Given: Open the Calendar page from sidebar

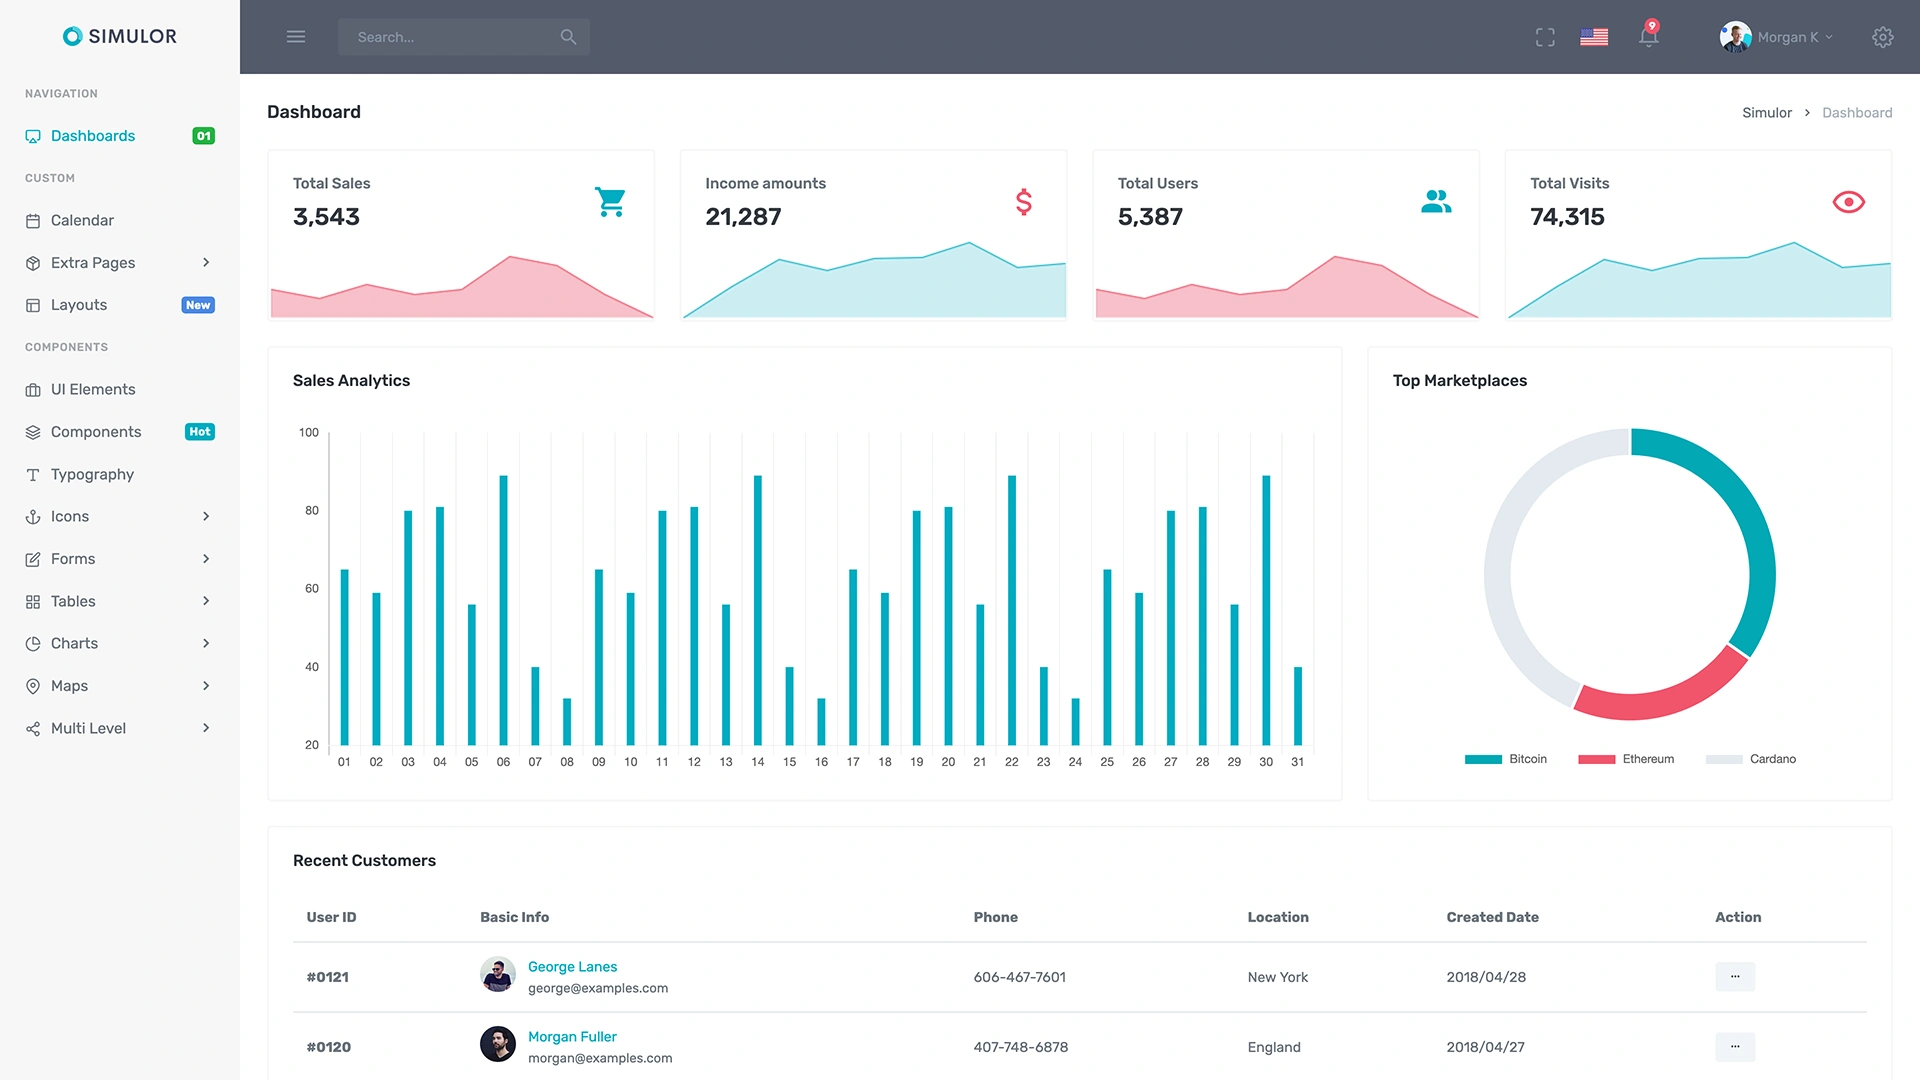Looking at the screenshot, I should tap(82, 220).
